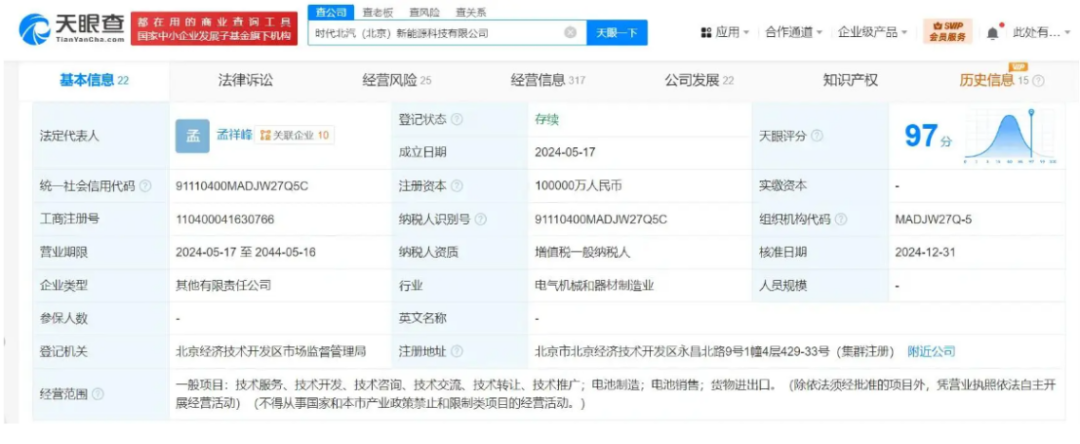Open help icon beside 登记状态
The image size is (1080, 444).
point(457,119)
